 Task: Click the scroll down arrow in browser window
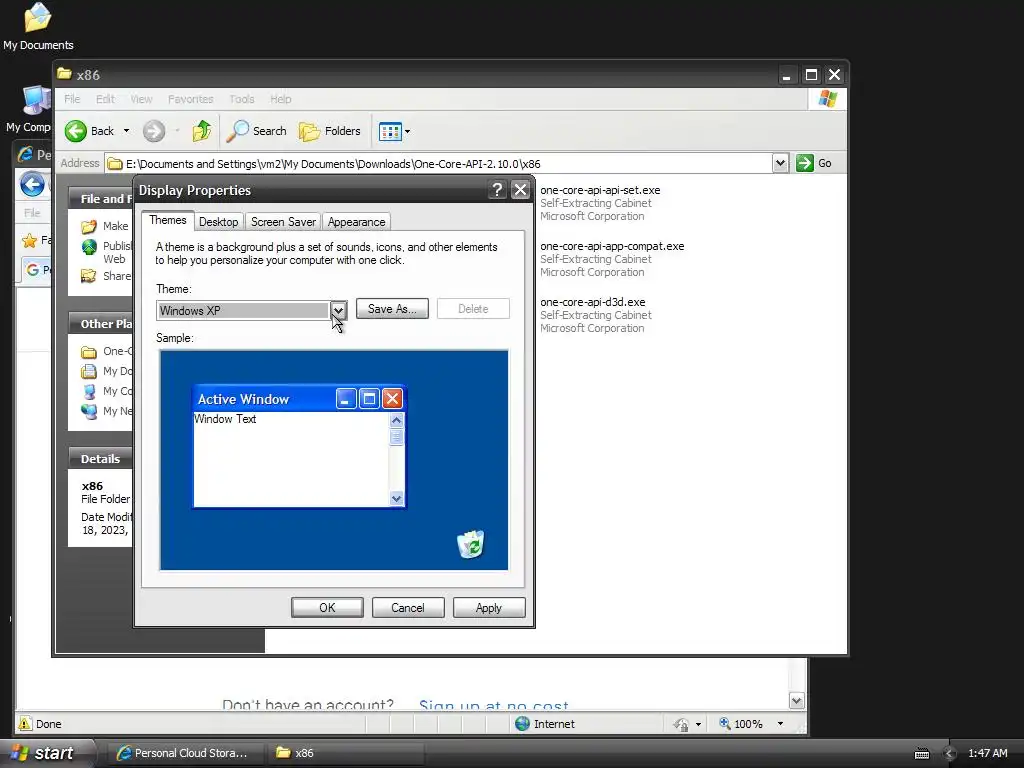[796, 701]
